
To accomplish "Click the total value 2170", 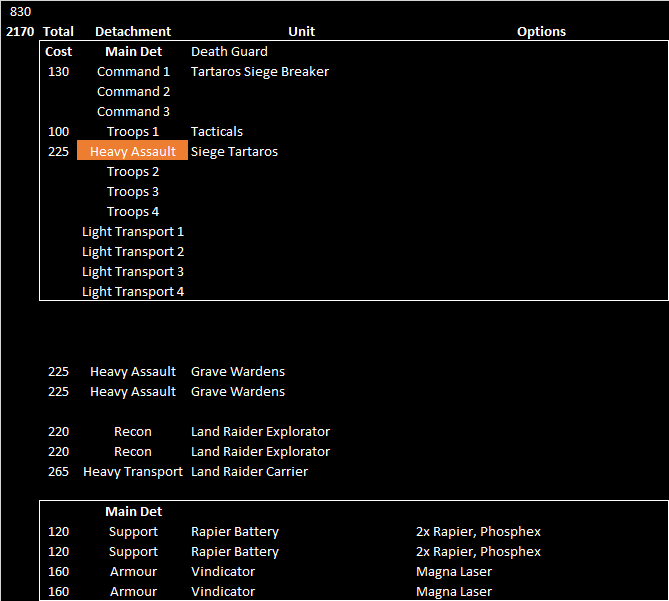I will click(20, 32).
